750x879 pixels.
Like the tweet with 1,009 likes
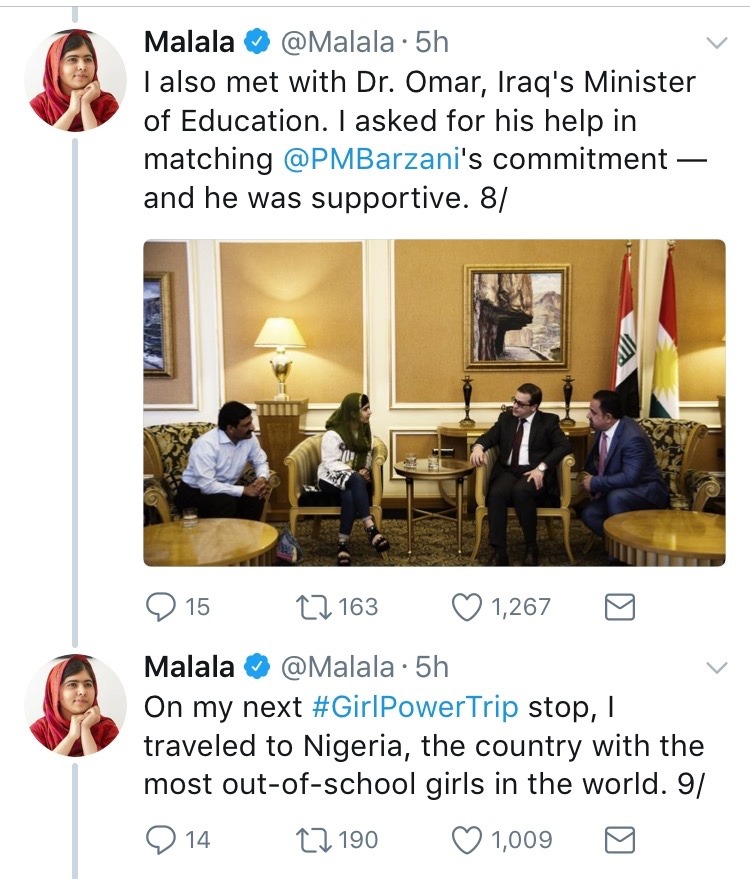(x=468, y=840)
